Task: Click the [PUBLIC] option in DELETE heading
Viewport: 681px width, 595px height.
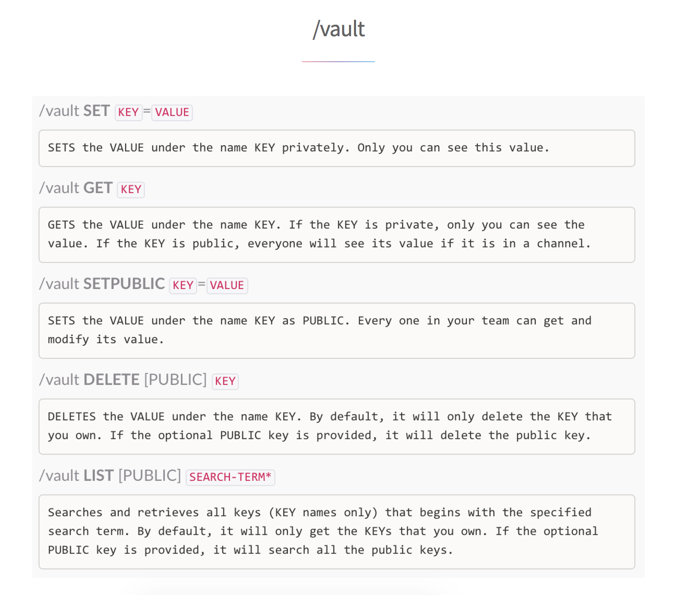Action: click(x=175, y=380)
